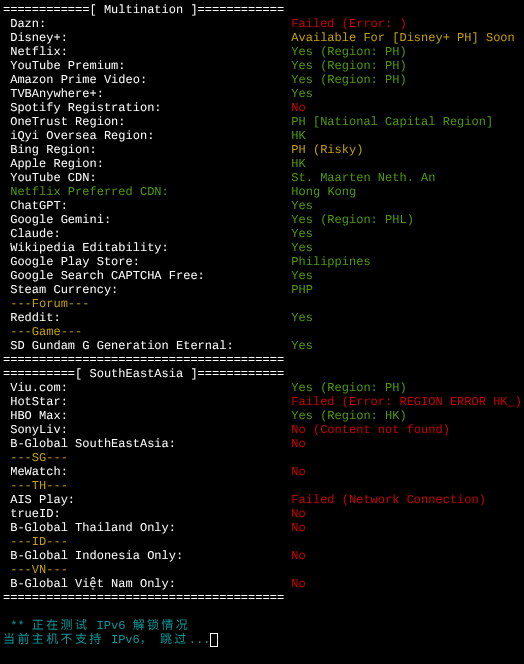Click the Steam Currency PHP value

click(x=302, y=289)
